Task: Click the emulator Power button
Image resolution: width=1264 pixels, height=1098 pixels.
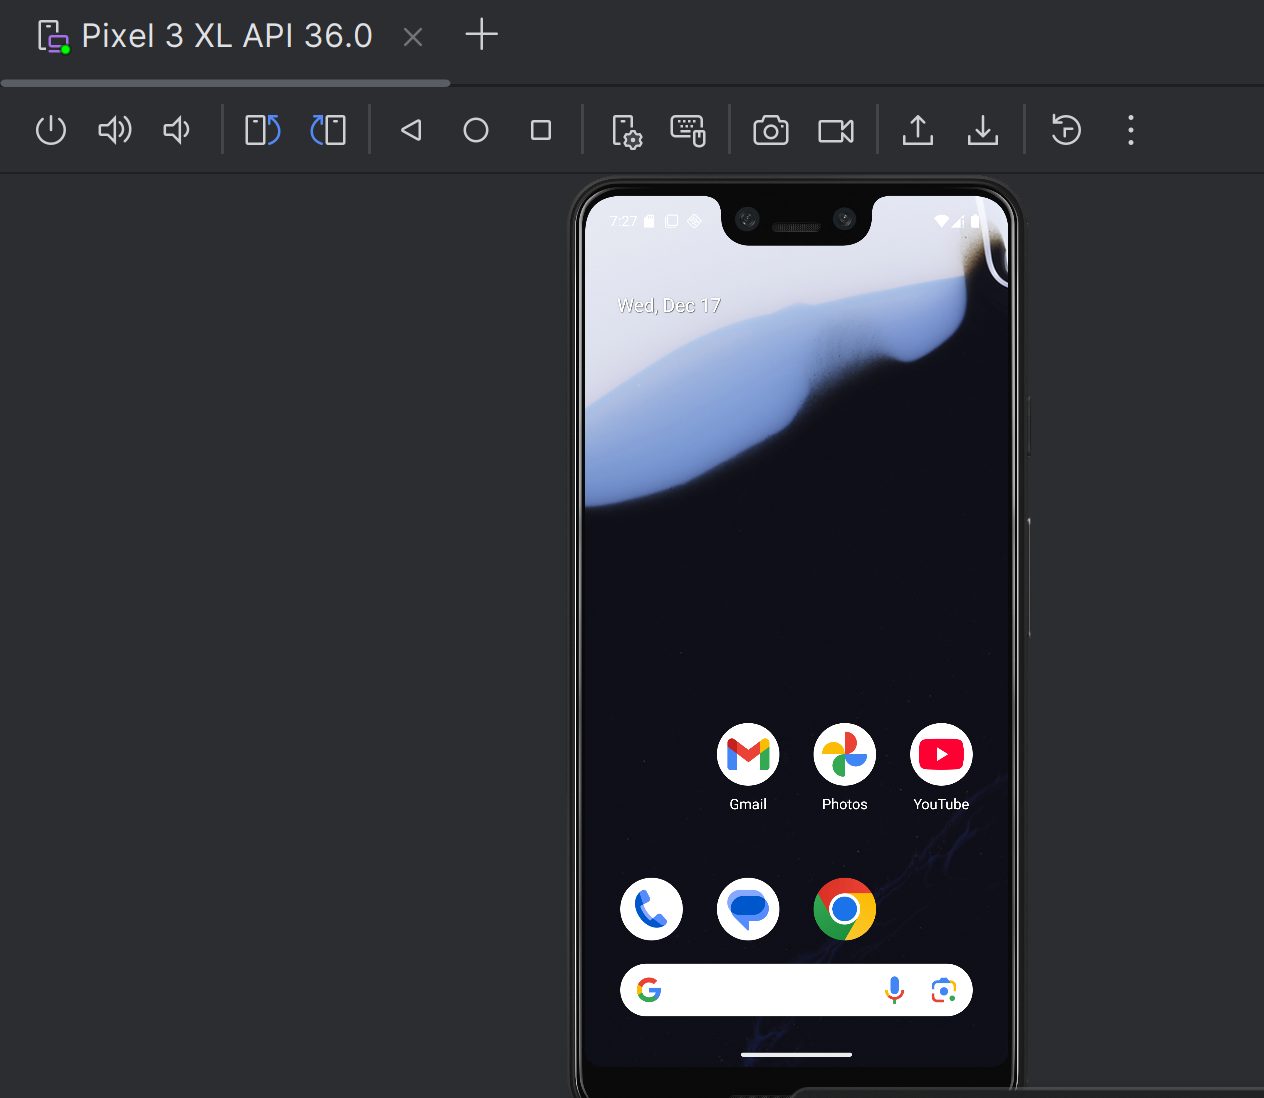Action: coord(51,130)
